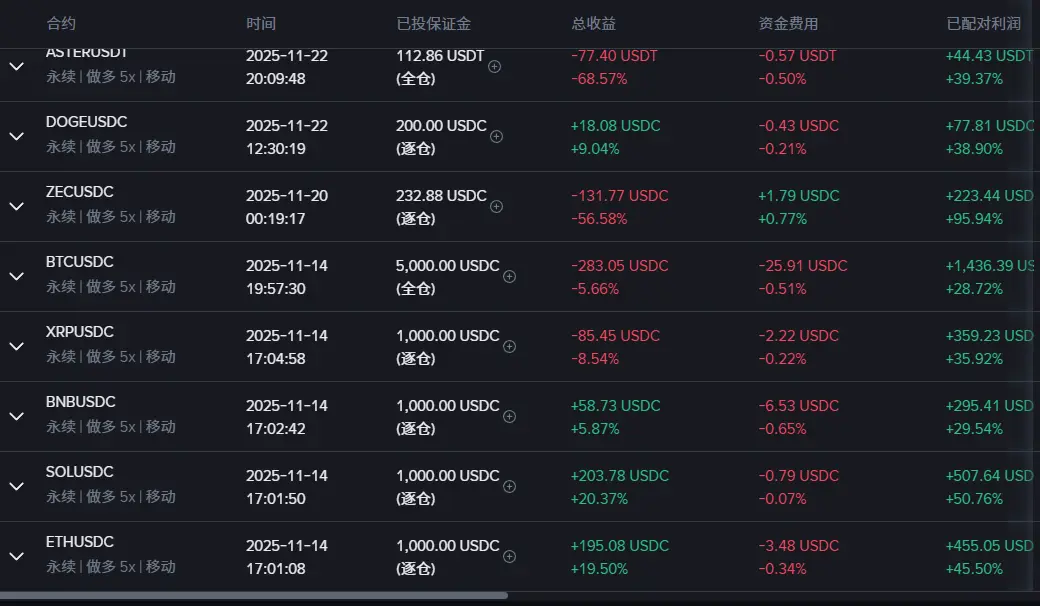
Task: Click the 总收益 column header
Action: click(x=593, y=24)
